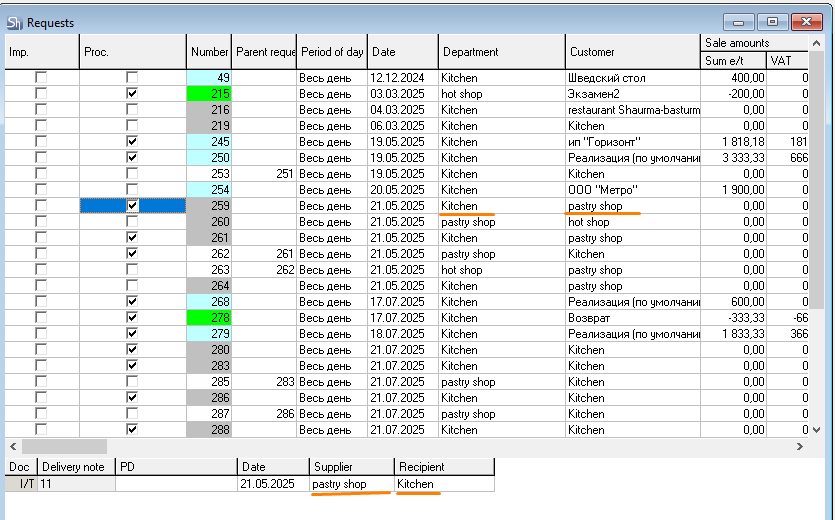Sort by the Department column header
The width and height of the screenshot is (835, 520).
(501, 52)
